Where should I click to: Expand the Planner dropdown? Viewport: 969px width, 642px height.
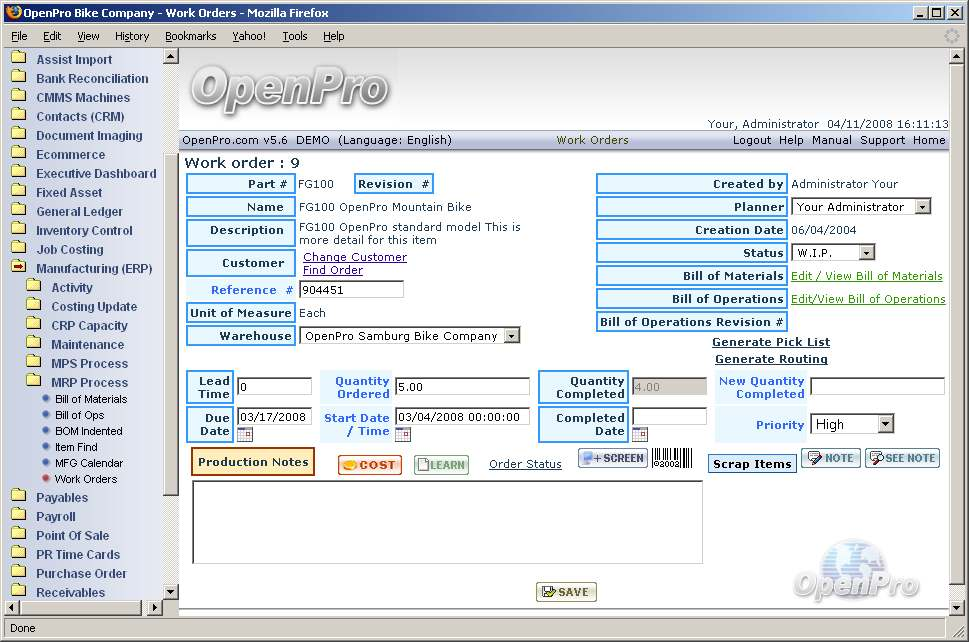921,207
